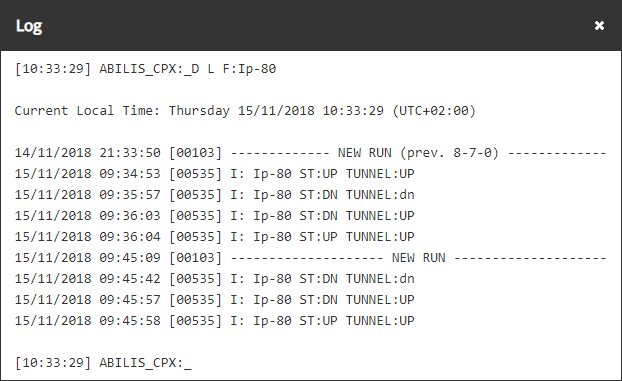622x381 pixels.
Task: Select log entry timestamped 09:36:03
Action: (214, 216)
